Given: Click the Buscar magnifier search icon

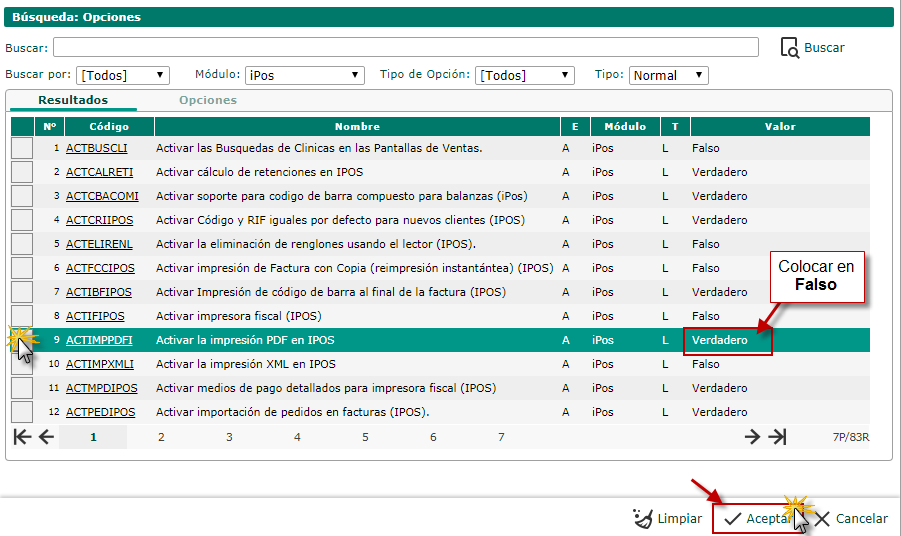Looking at the screenshot, I should [x=789, y=47].
